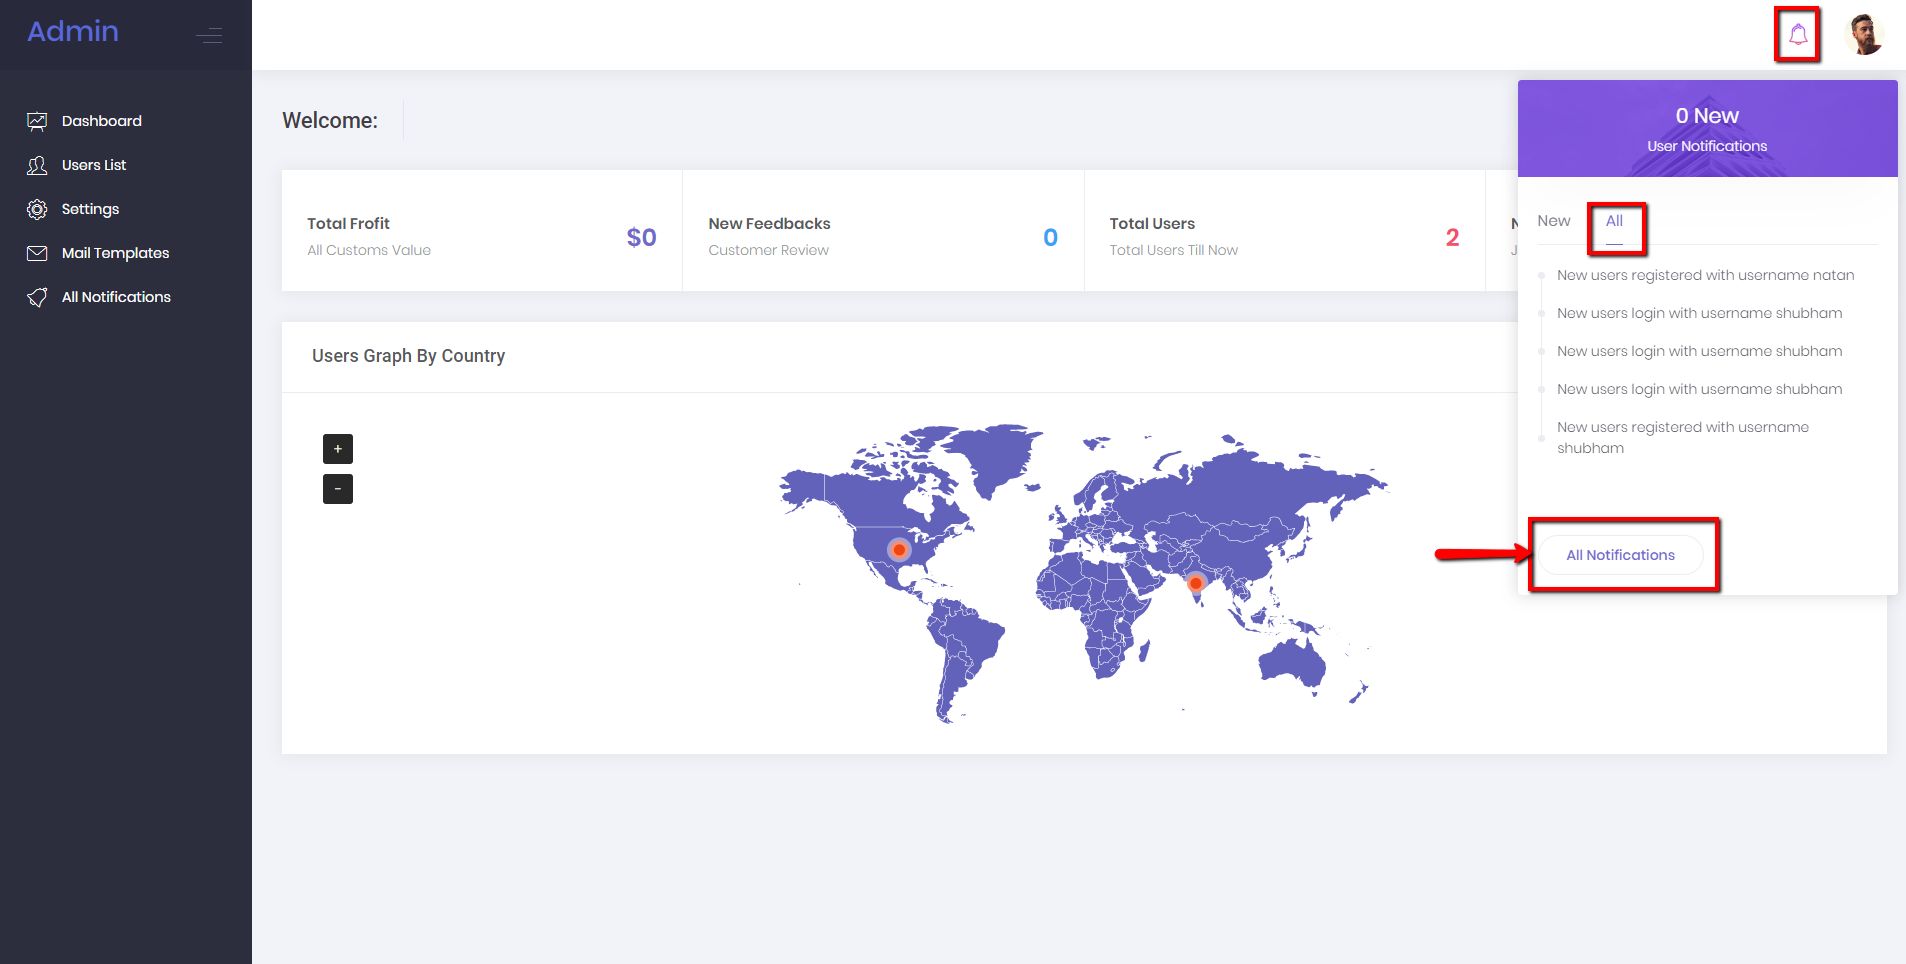Click the Admin logo text

73,32
